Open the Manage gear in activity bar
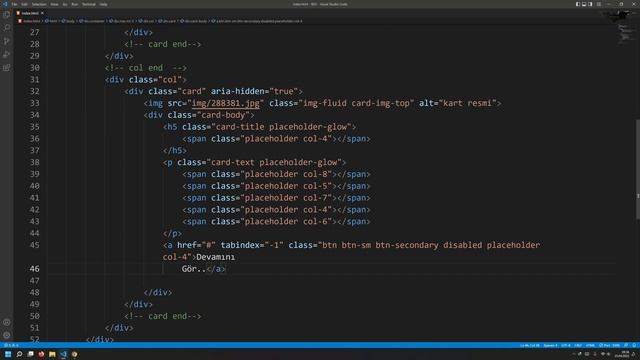This screenshot has width=640, height=360. pos(7,335)
